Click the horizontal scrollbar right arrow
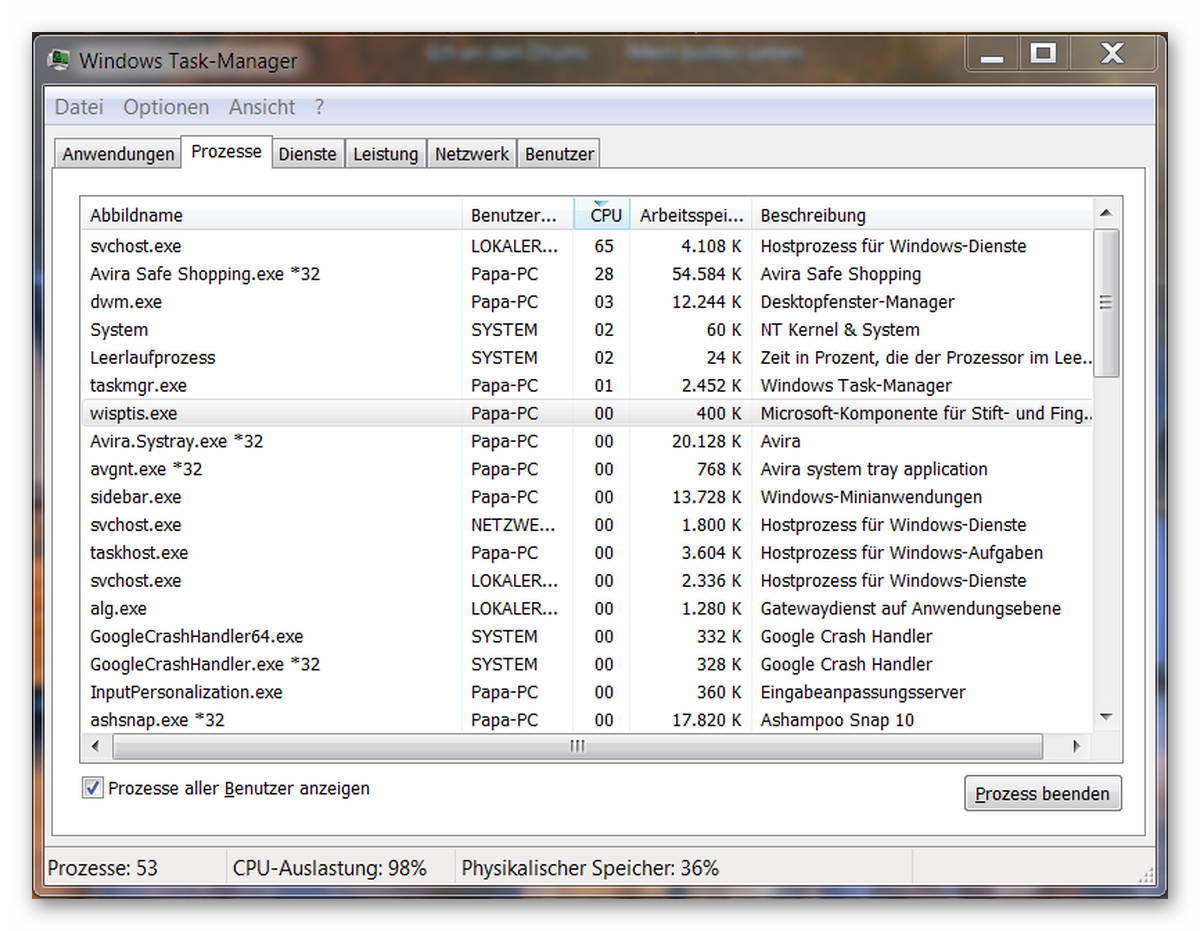The image size is (1200, 931). 1077,746
